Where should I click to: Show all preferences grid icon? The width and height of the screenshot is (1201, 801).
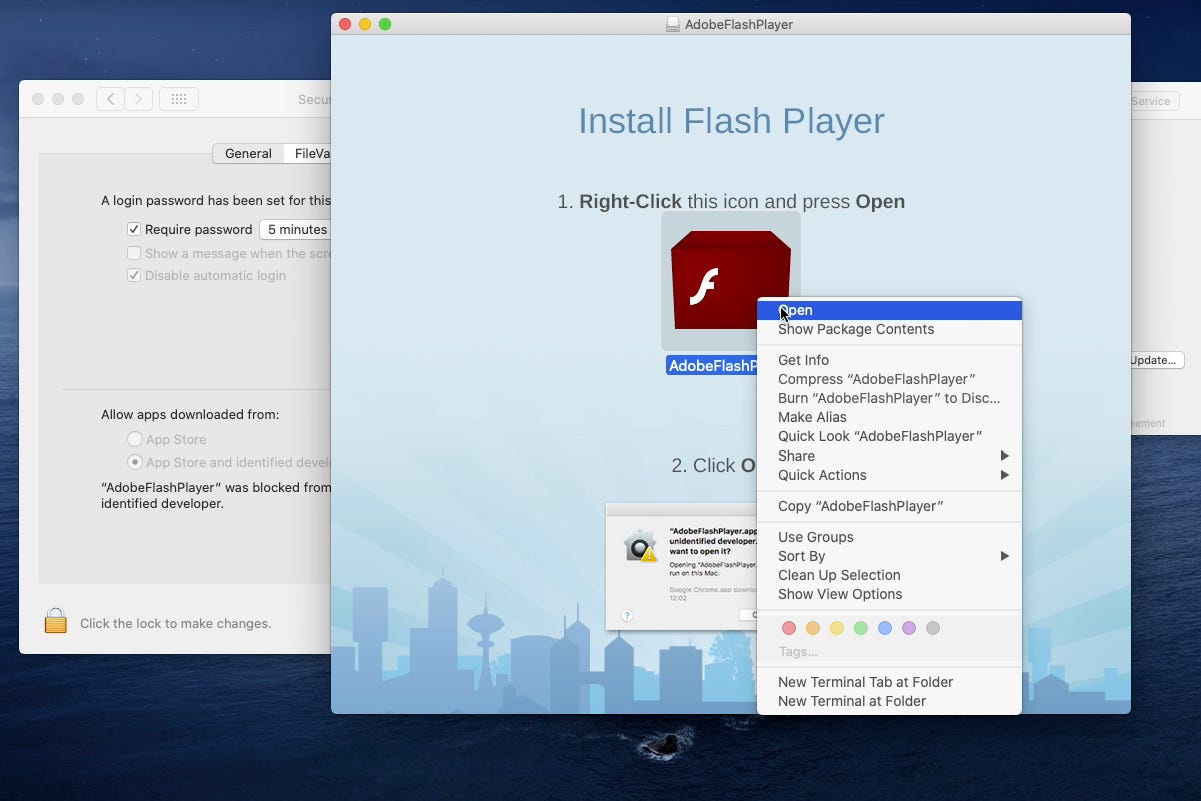179,99
